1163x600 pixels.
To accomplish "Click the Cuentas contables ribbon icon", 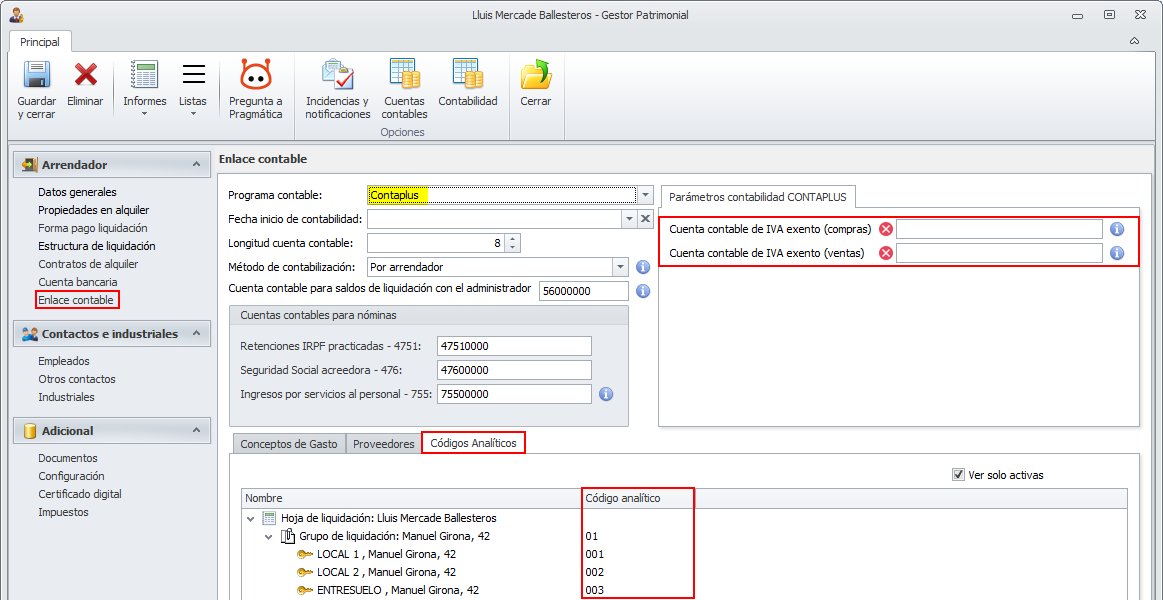I will [405, 75].
